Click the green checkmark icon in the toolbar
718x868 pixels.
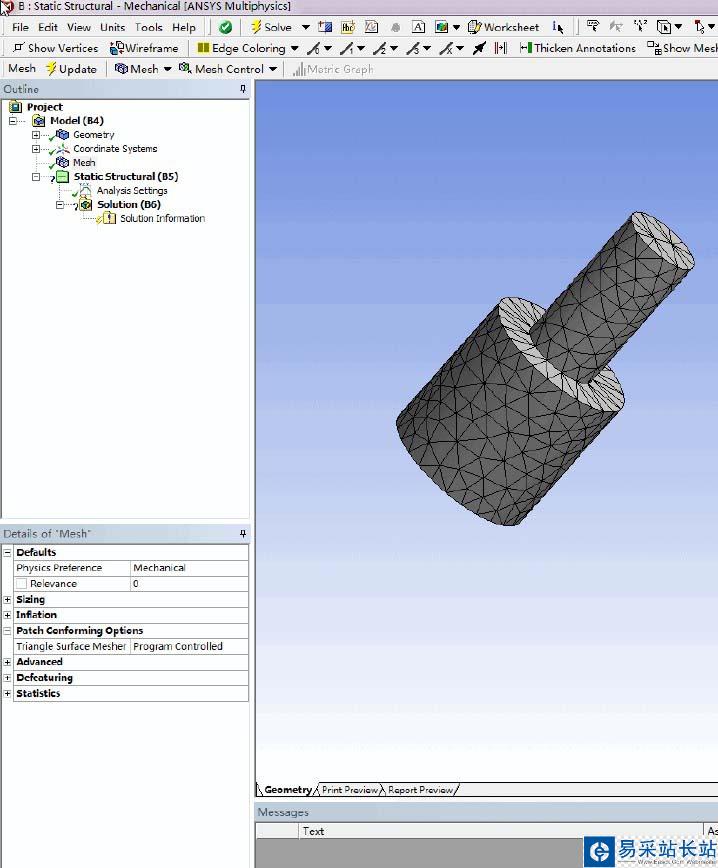pyautogui.click(x=225, y=27)
